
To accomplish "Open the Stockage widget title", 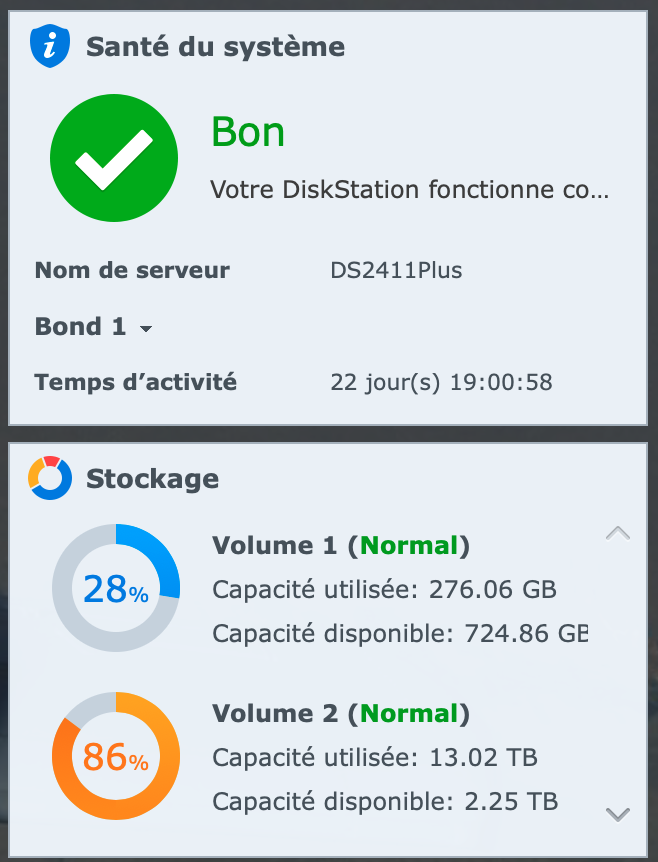I will pyautogui.click(x=152, y=478).
